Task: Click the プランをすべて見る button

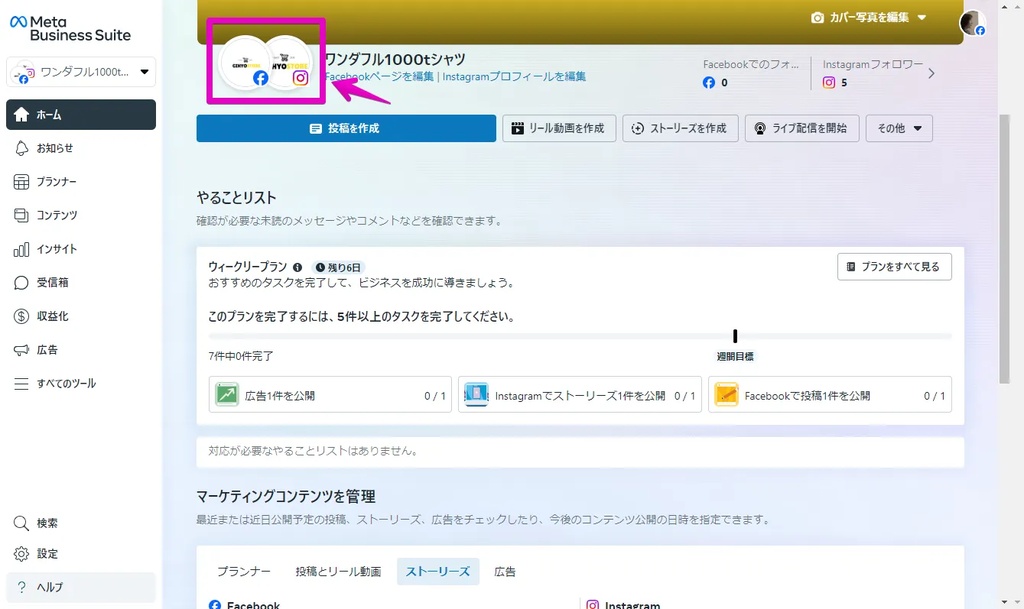Action: tap(894, 267)
